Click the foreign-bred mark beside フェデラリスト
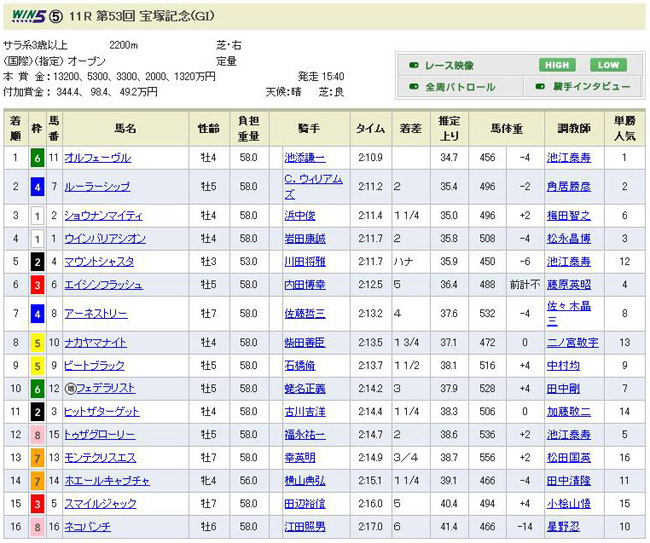 (69, 388)
